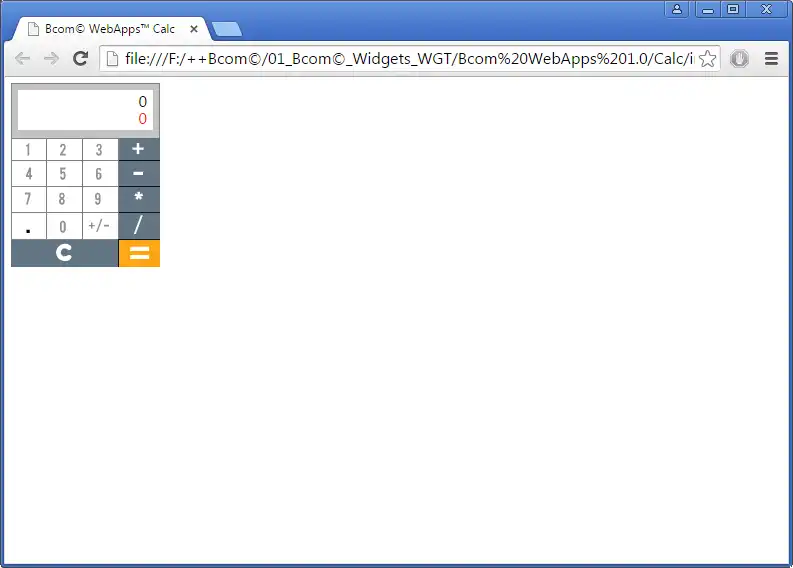Select the Bcom WebApps Calc tab
Viewport: 793px width, 568px height.
click(110, 29)
